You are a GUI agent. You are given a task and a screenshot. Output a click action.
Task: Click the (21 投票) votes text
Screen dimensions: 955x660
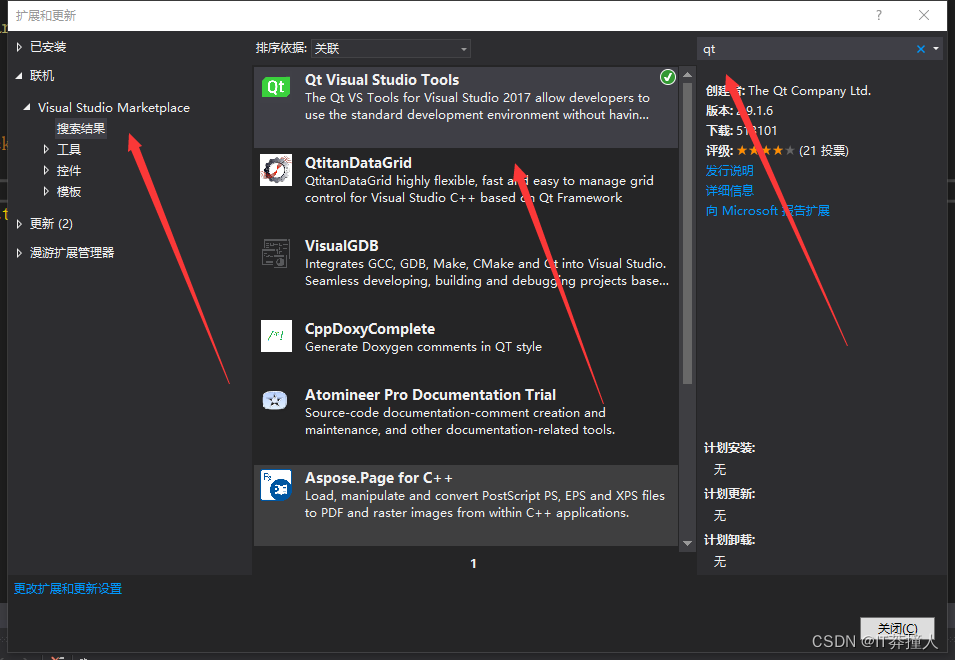click(x=823, y=150)
